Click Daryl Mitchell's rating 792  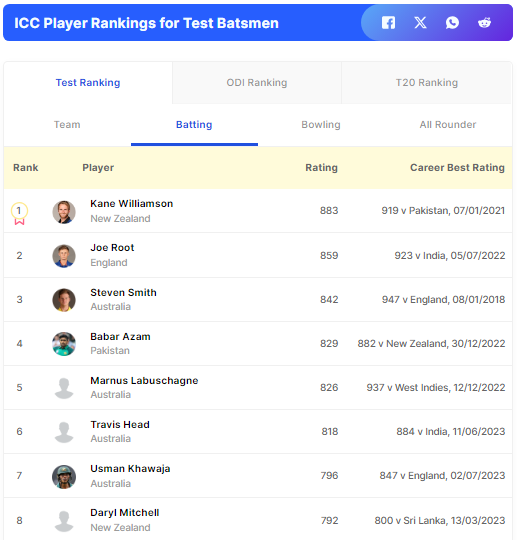pyautogui.click(x=329, y=520)
